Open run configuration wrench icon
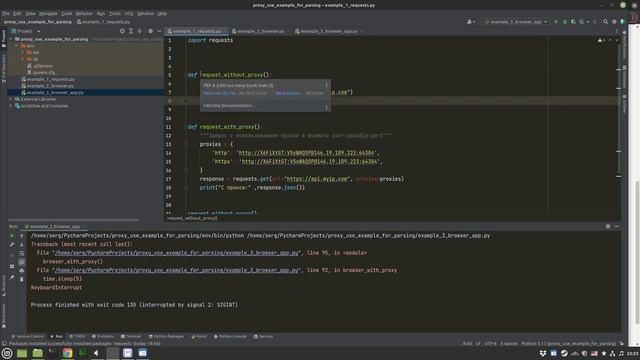This screenshot has height=360, width=640. pyautogui.click(x=12, y=244)
